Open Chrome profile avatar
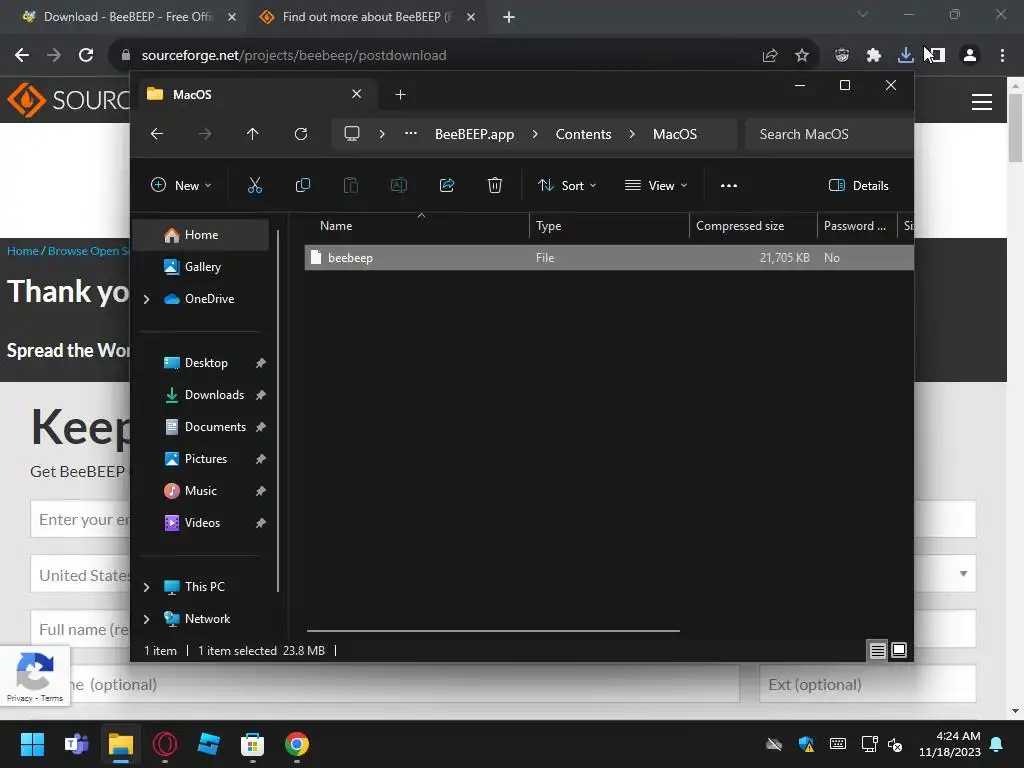Screen dimensions: 1024x768 (970, 56)
